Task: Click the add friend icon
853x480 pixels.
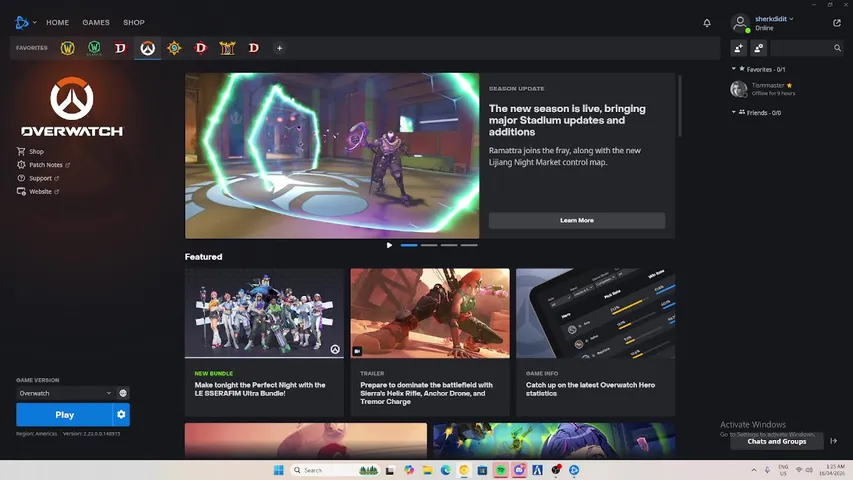Action: coord(738,48)
